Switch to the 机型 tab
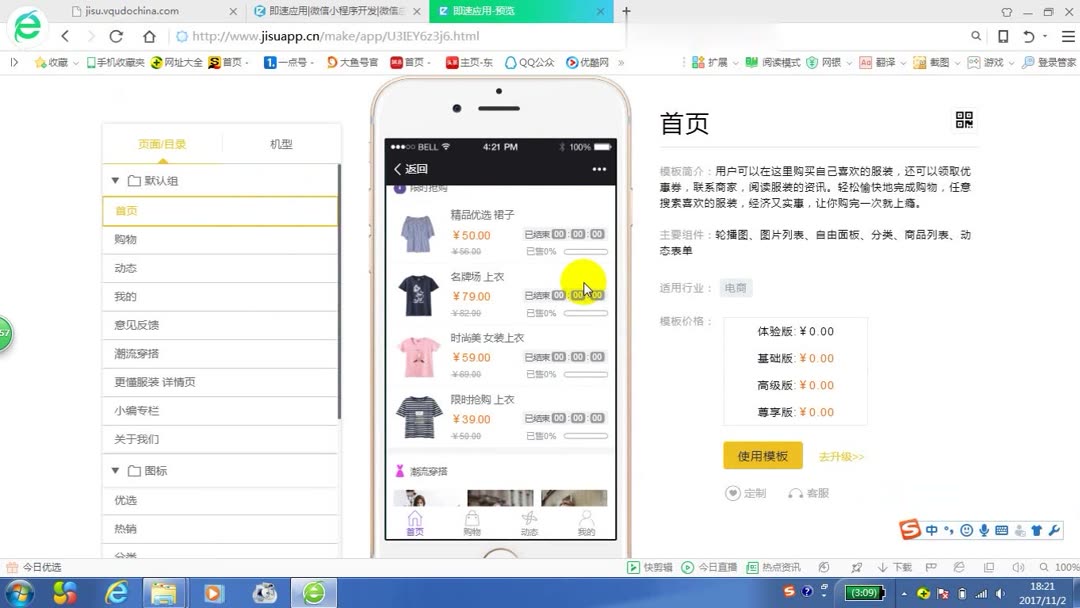 click(x=279, y=144)
